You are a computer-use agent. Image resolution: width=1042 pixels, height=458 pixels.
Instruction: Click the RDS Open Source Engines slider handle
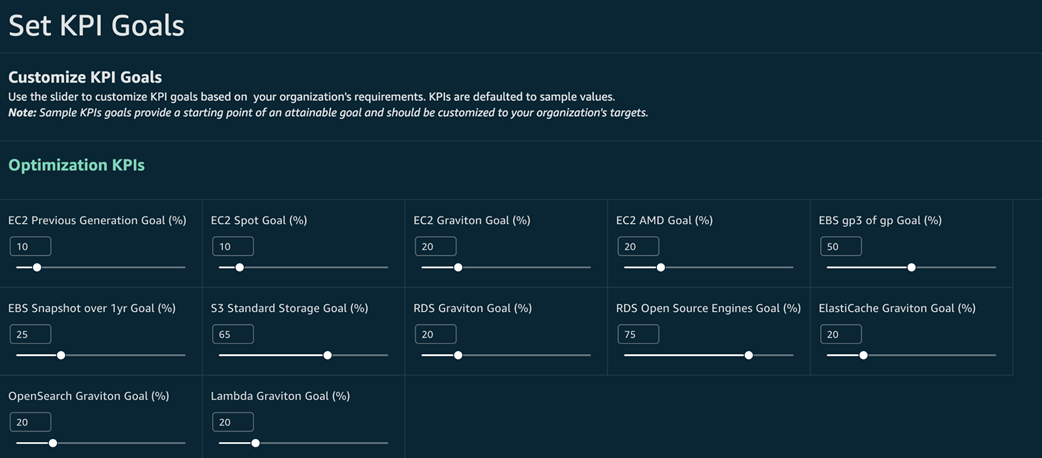749,355
